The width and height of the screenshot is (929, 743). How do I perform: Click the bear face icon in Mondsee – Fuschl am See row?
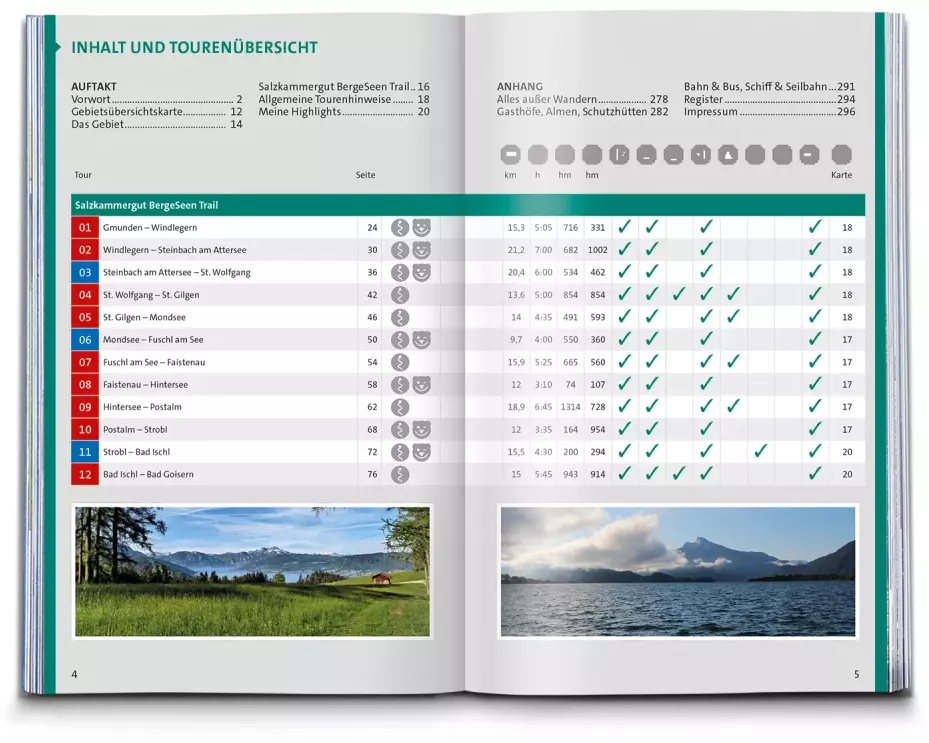[x=422, y=340]
